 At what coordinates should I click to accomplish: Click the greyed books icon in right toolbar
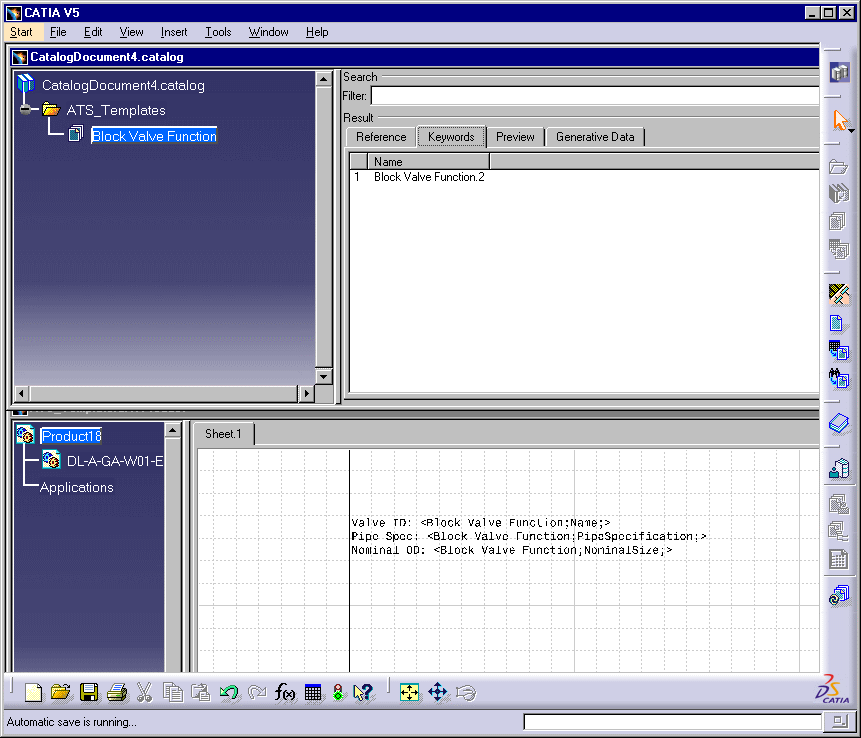coord(838,193)
